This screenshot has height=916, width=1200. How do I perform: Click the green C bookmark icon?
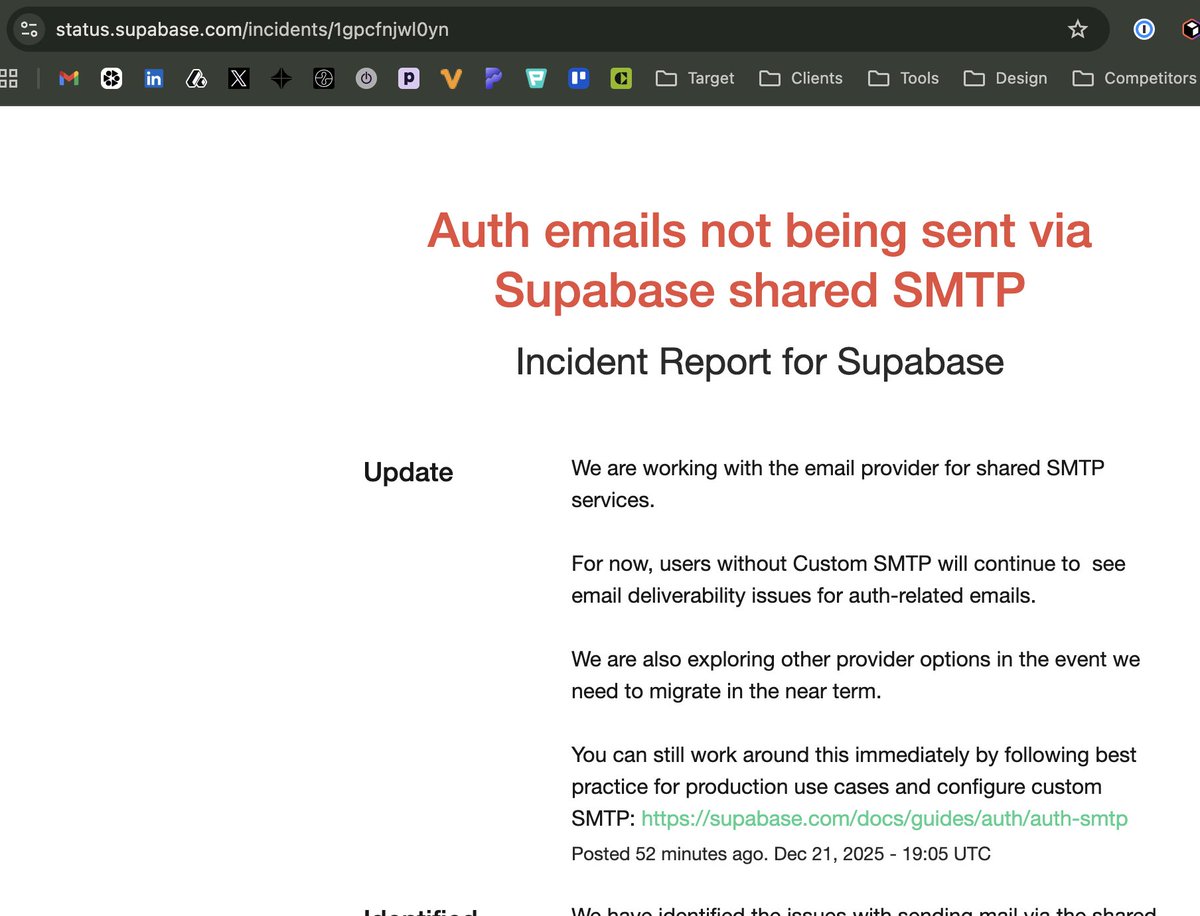621,78
